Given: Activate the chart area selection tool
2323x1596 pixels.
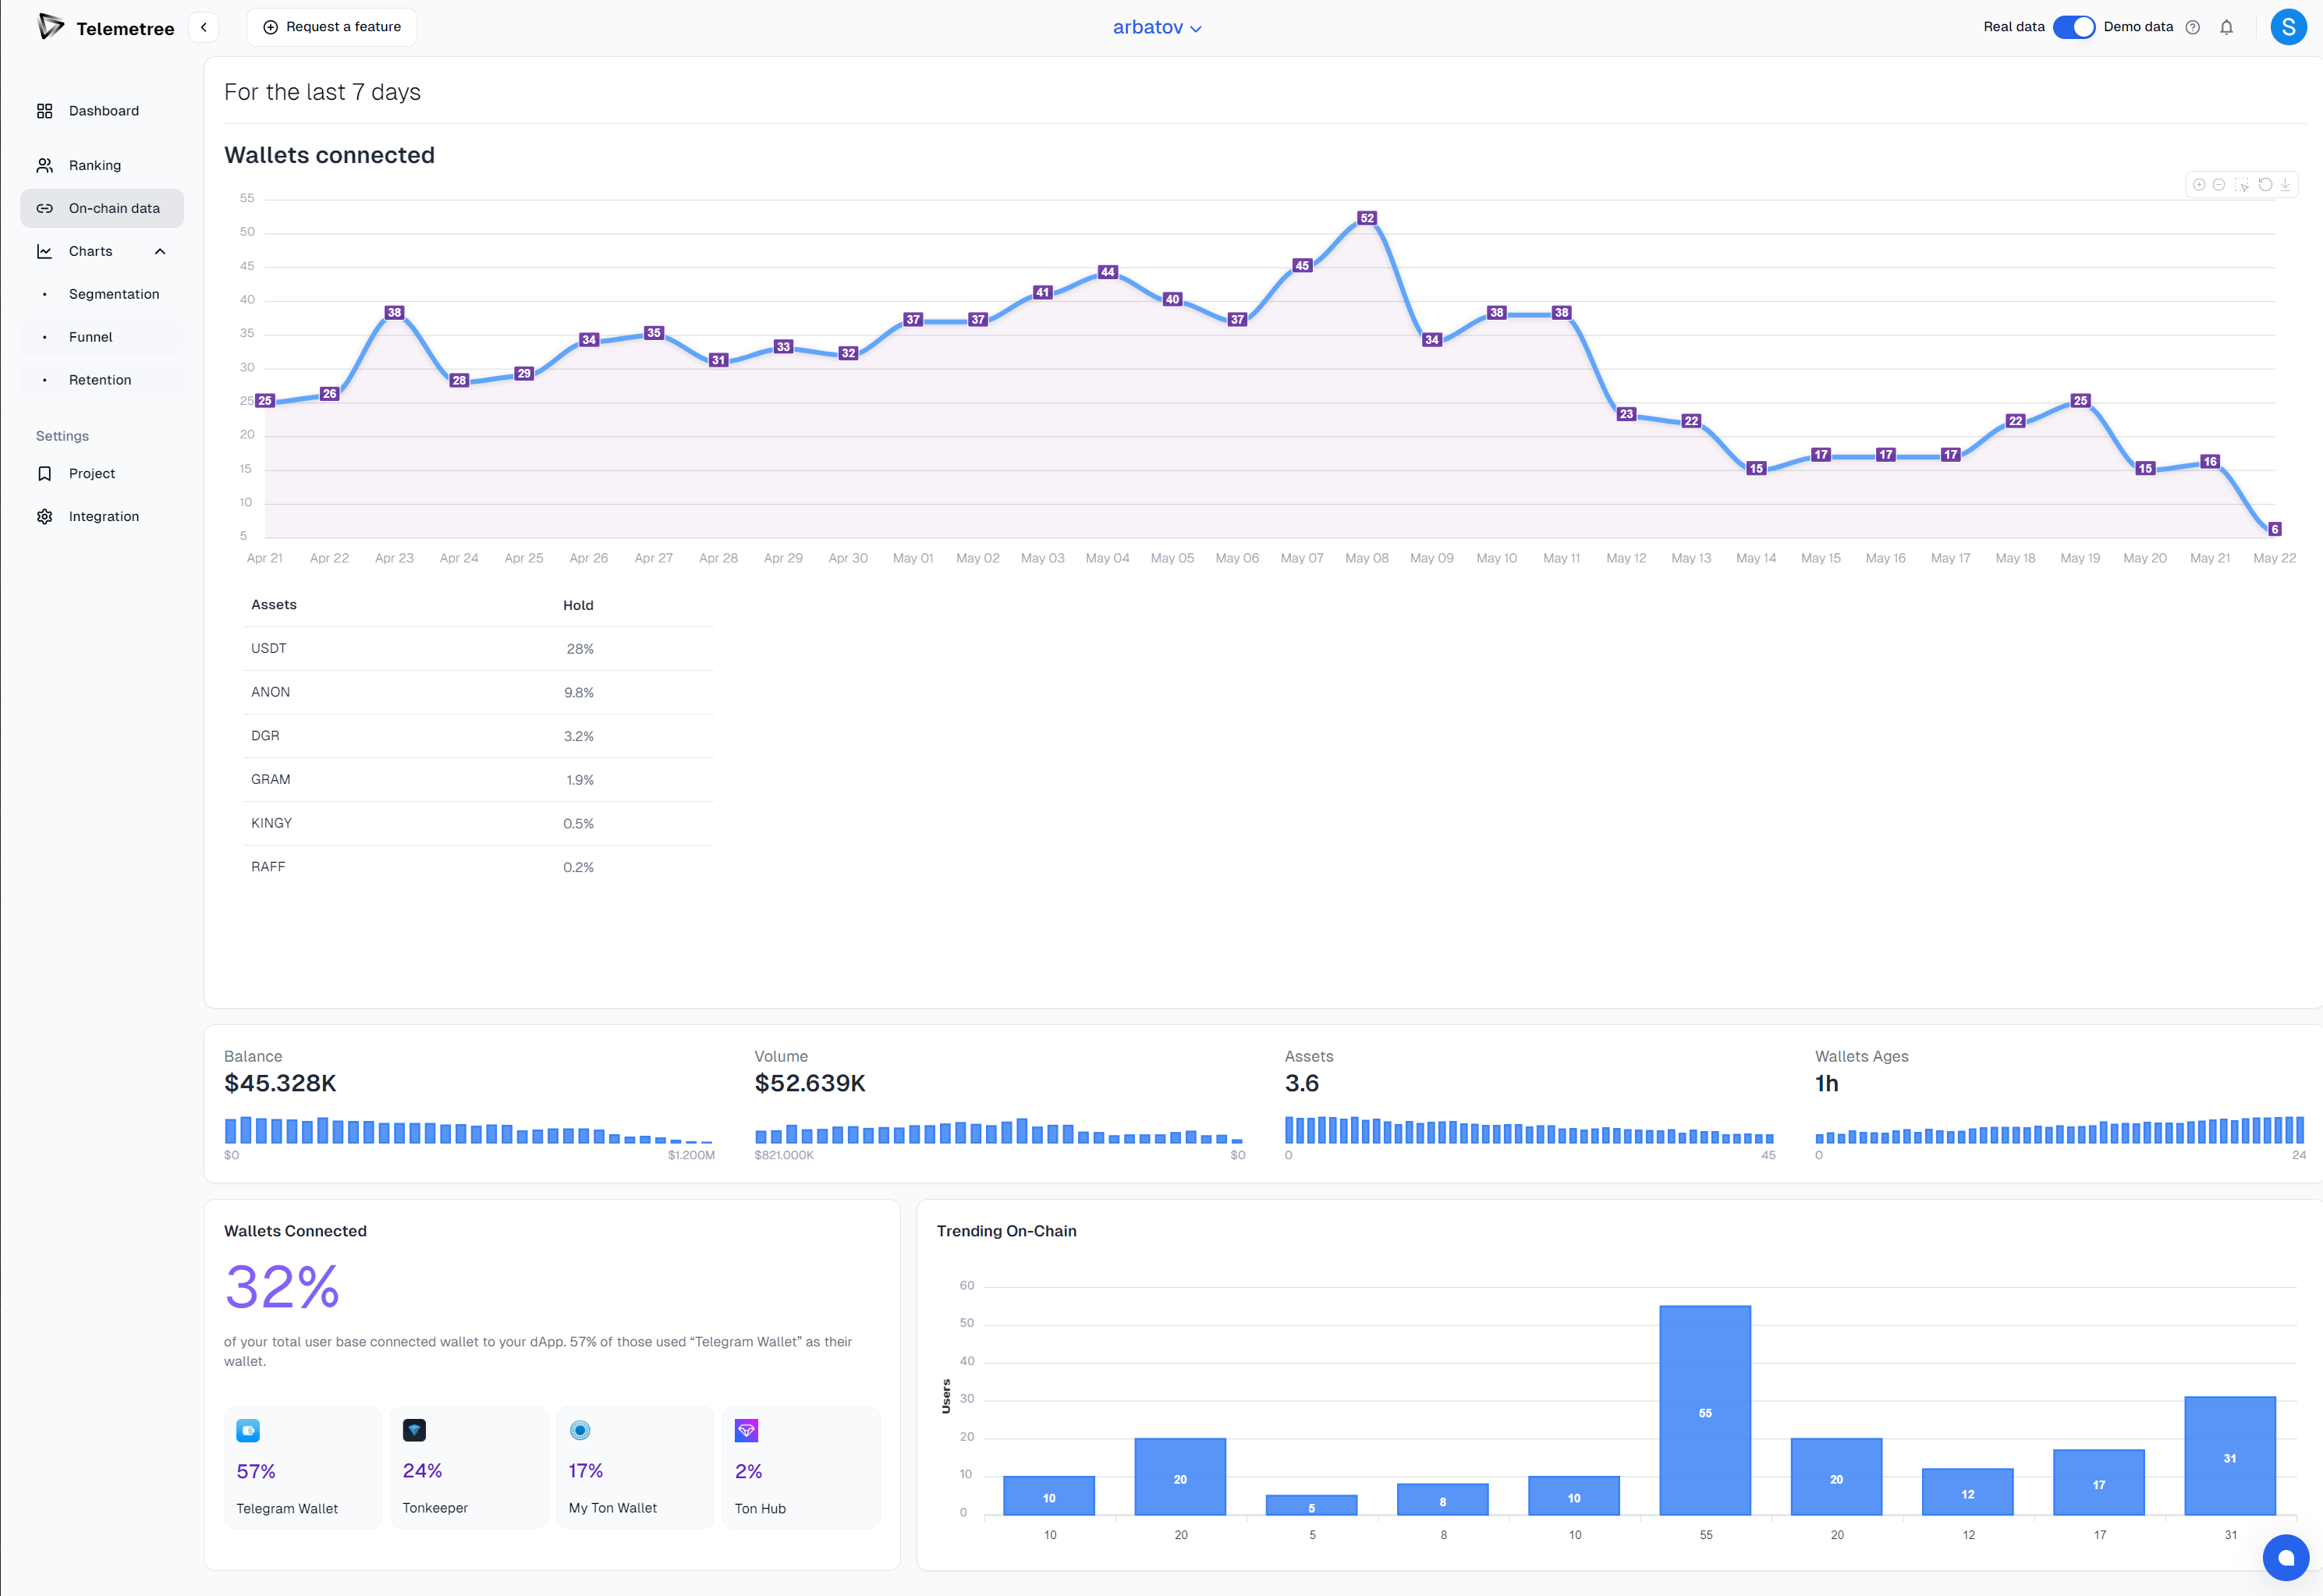Looking at the screenshot, I should click(x=2242, y=185).
